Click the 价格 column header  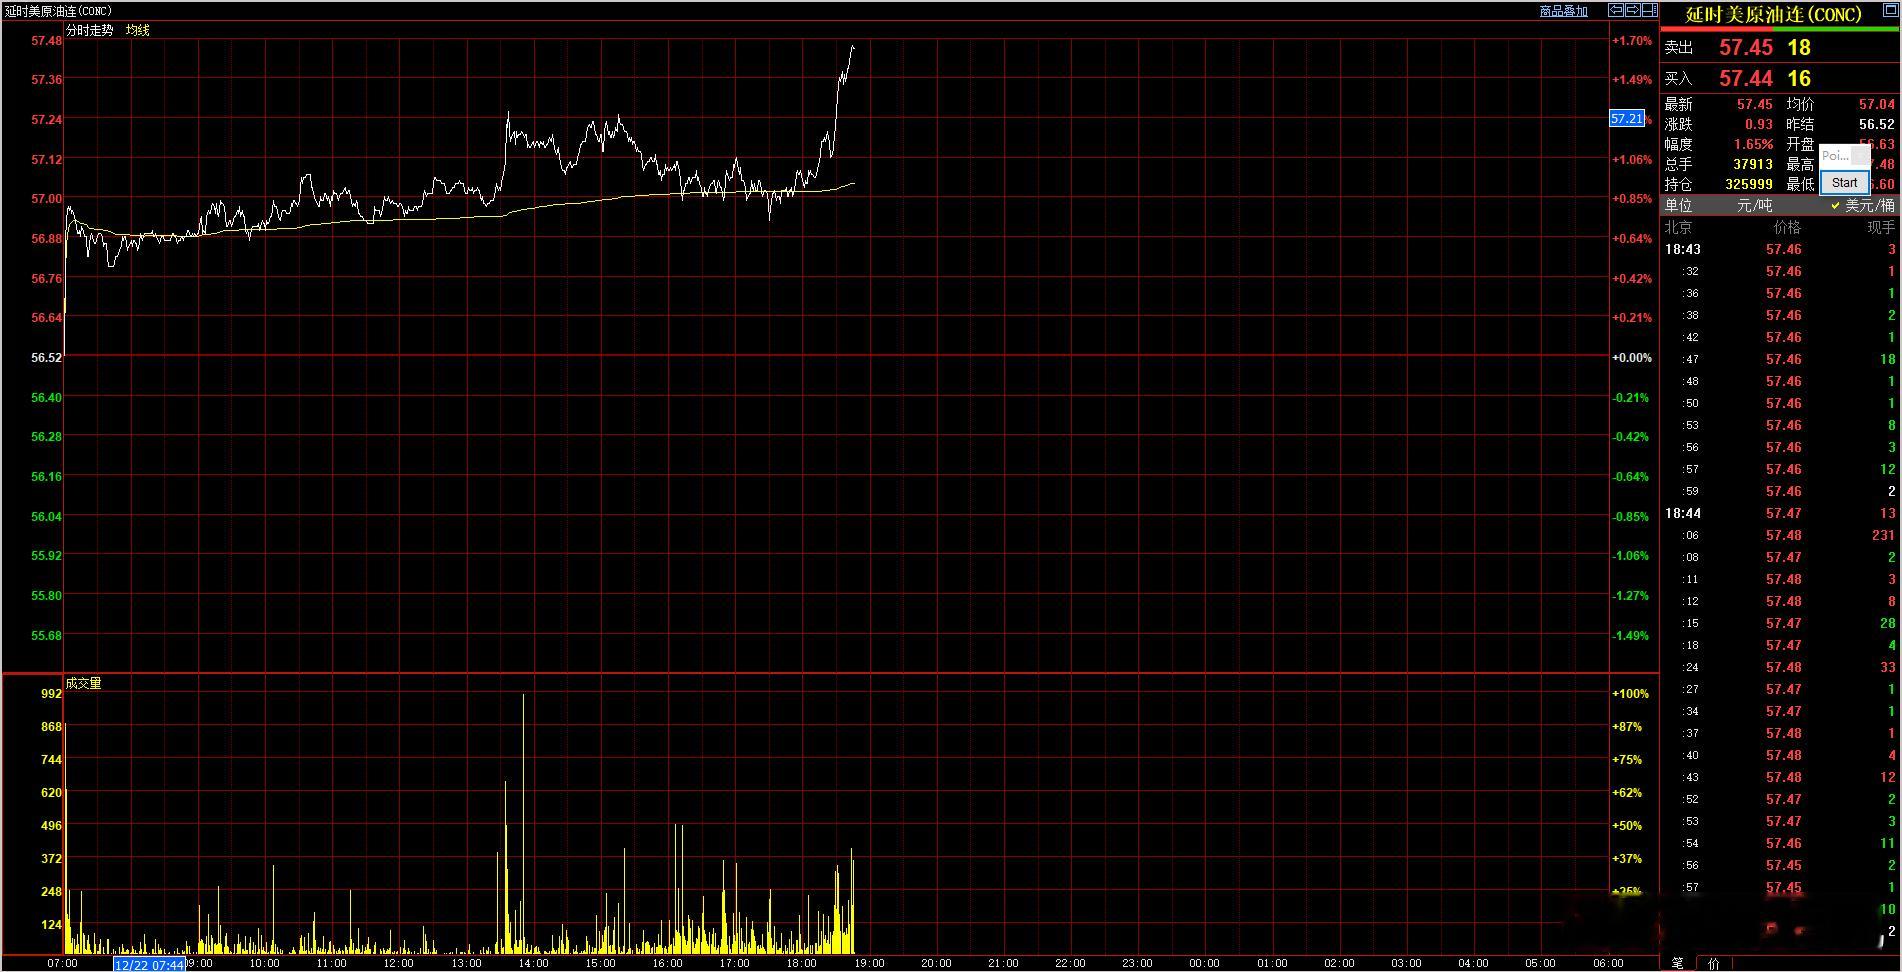[x=1787, y=227]
